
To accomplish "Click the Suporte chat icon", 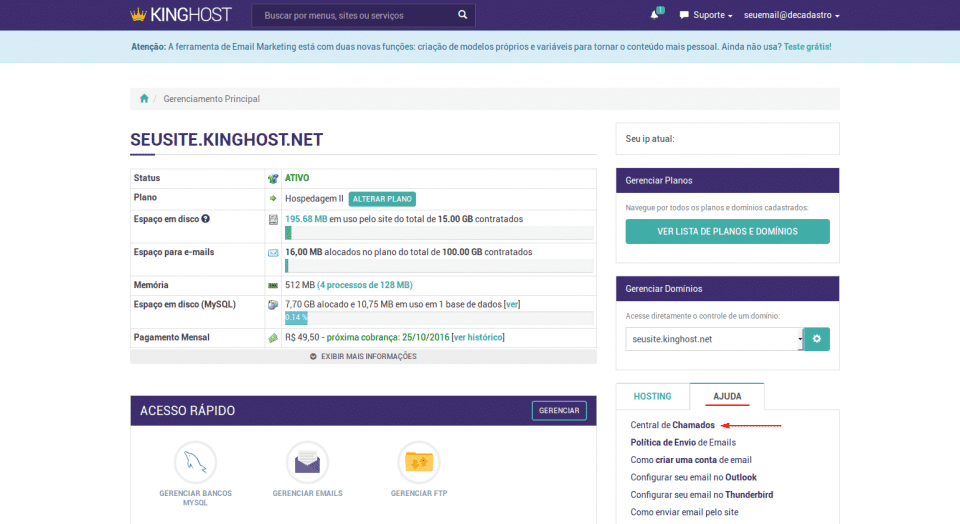I will [x=684, y=15].
